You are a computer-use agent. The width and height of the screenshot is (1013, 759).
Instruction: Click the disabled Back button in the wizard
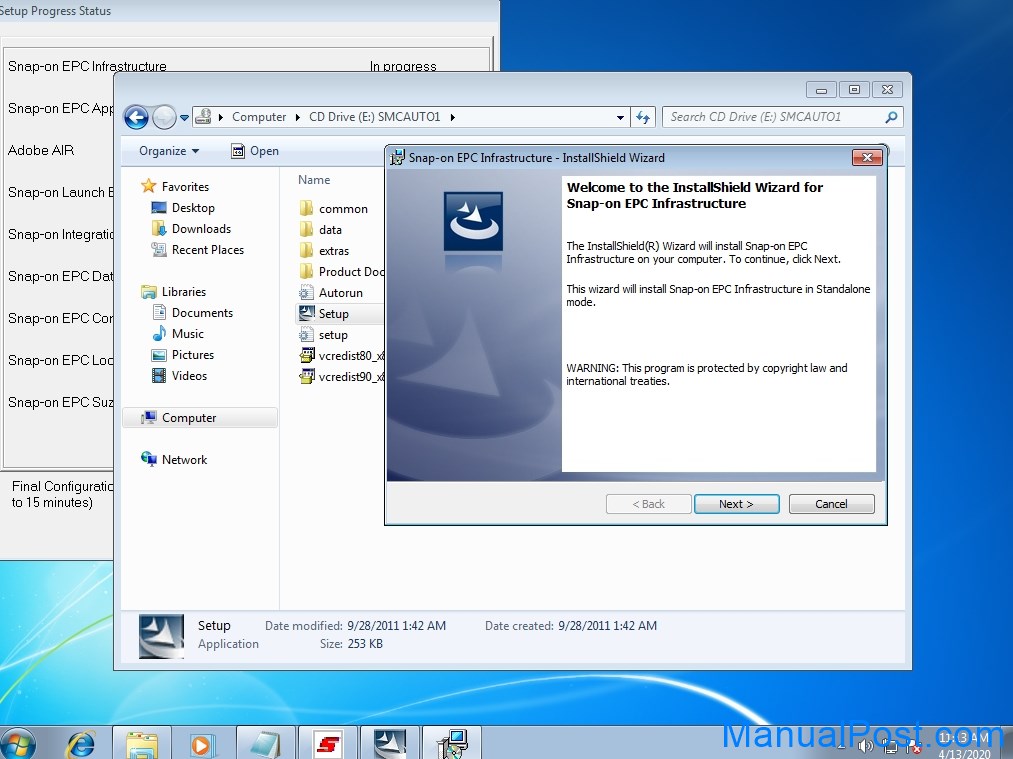tap(649, 504)
